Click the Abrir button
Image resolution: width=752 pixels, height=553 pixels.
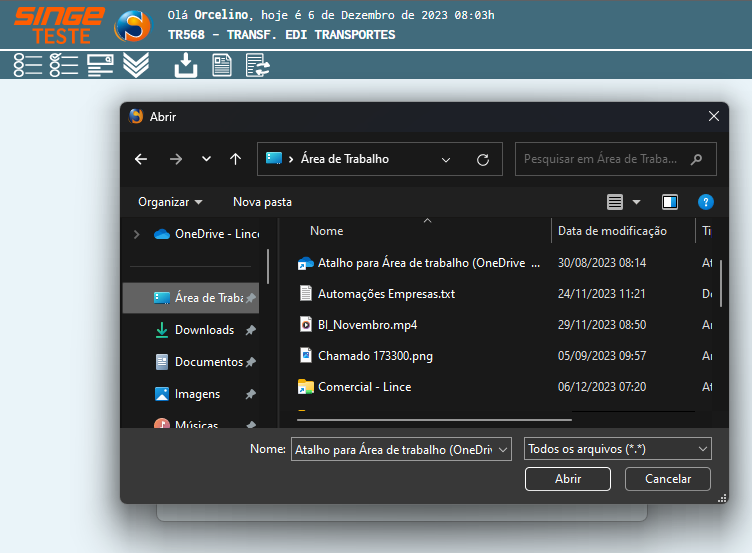click(x=568, y=479)
